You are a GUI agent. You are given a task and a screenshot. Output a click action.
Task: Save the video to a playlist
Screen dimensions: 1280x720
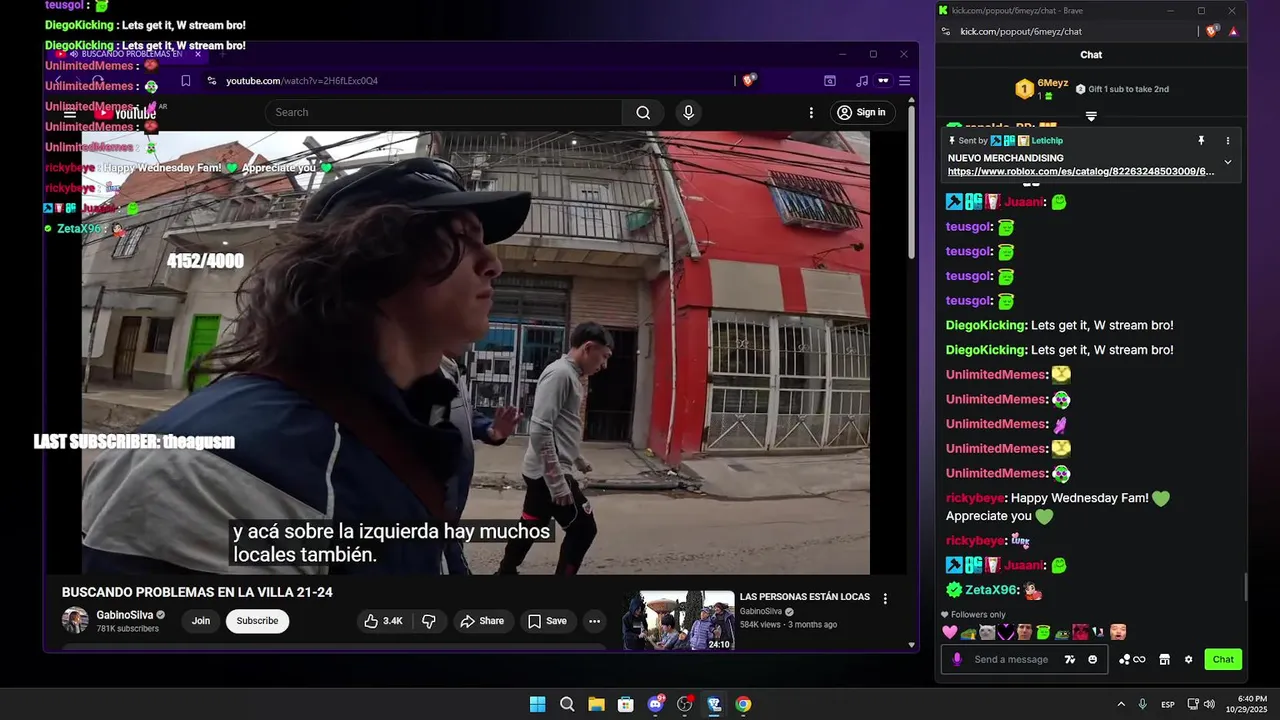coord(547,621)
